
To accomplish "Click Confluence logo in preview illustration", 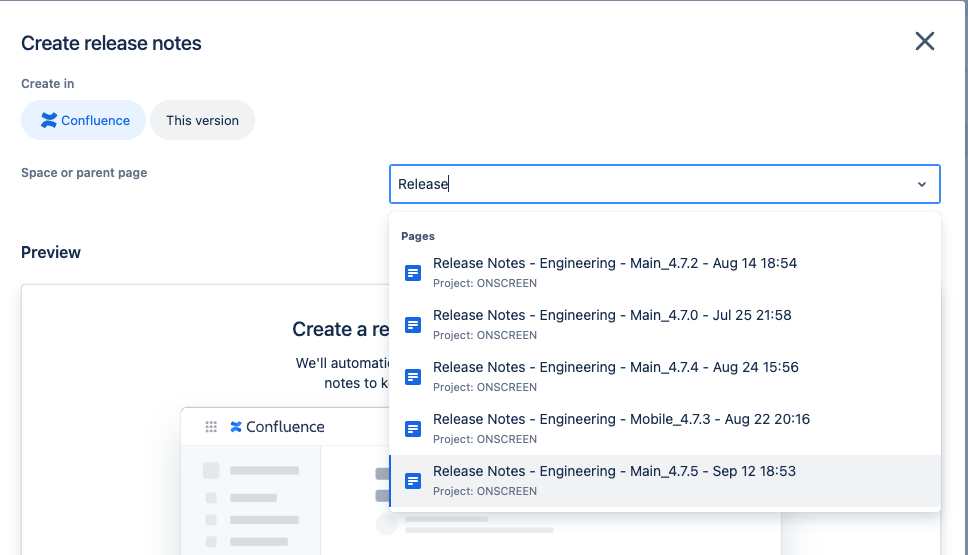I will (x=277, y=427).
